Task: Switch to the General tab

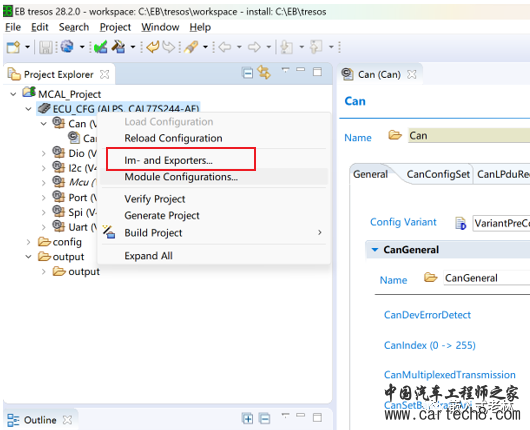Action: click(370, 174)
